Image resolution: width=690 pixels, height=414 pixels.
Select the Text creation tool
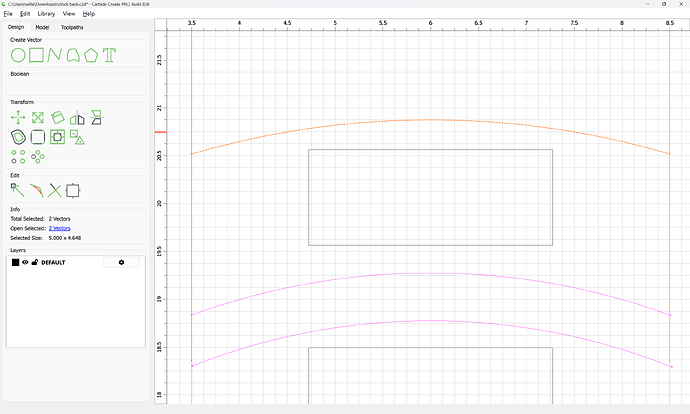click(109, 55)
